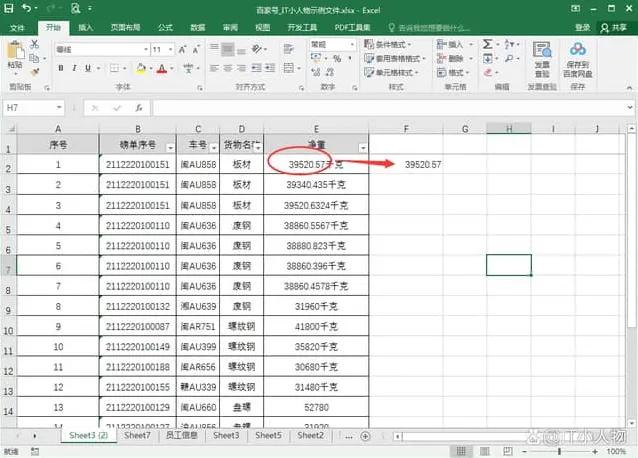The image size is (638, 458).
Task: Apply the yellow fill color bucket
Action: [x=141, y=68]
